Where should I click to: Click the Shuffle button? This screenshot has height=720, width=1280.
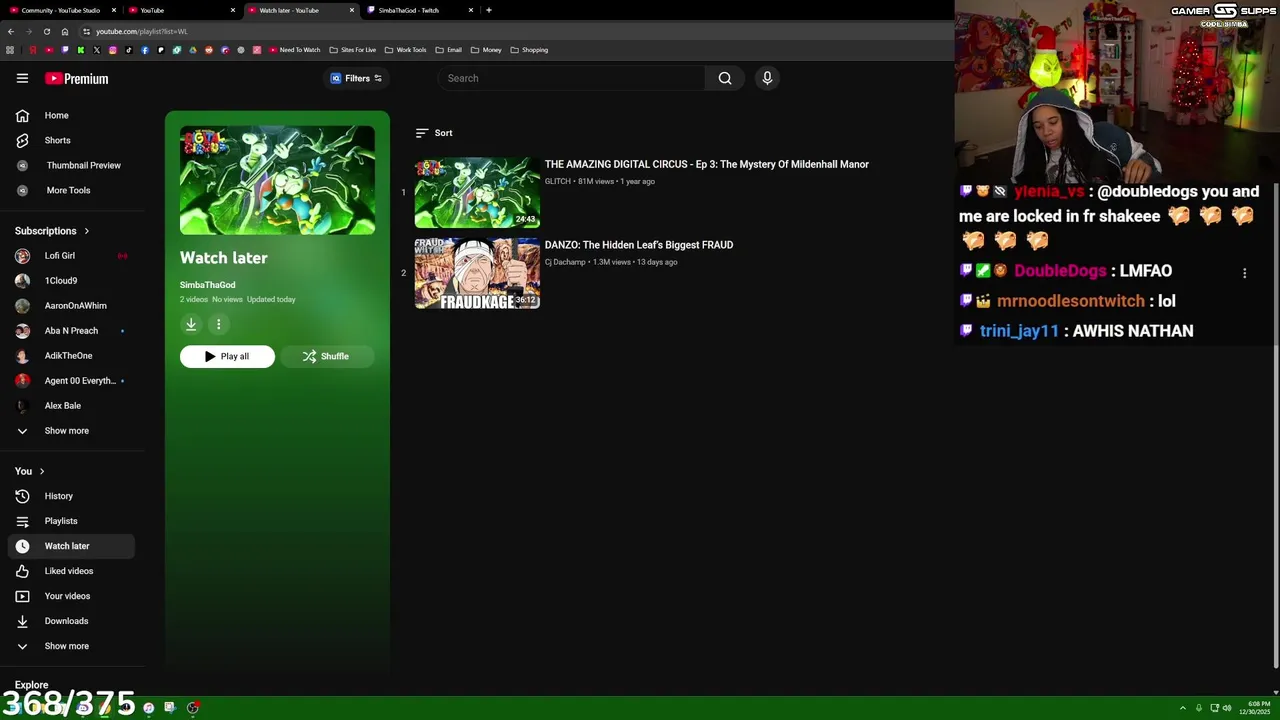[326, 356]
